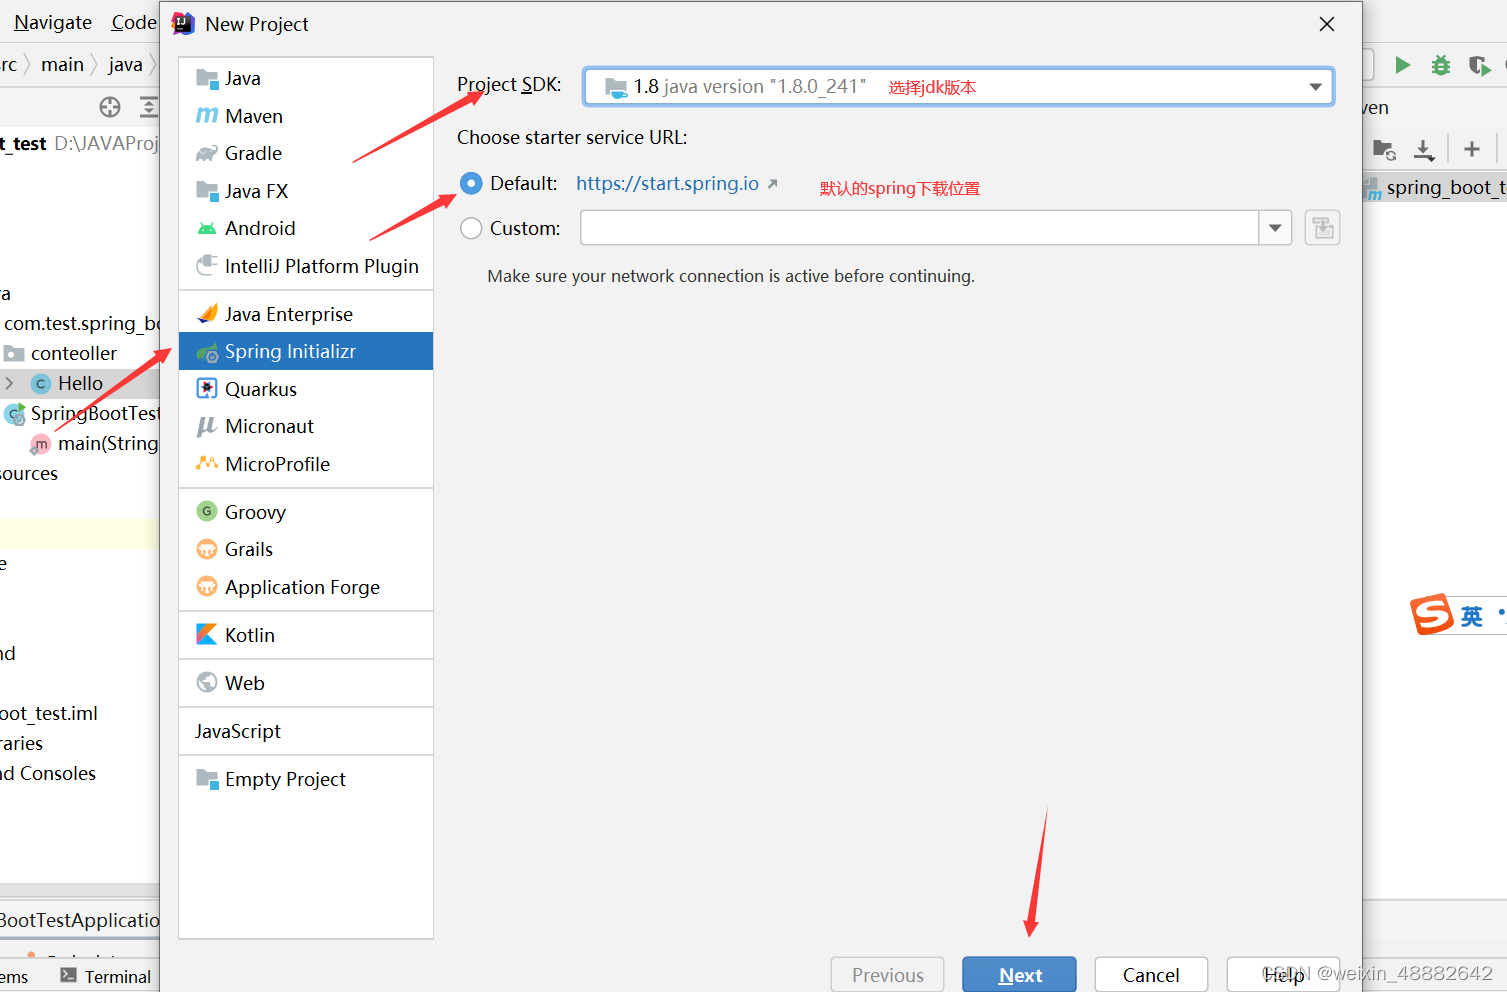Image resolution: width=1507 pixels, height=992 pixels.
Task: Click the Previous button
Action: pyautogui.click(x=887, y=975)
